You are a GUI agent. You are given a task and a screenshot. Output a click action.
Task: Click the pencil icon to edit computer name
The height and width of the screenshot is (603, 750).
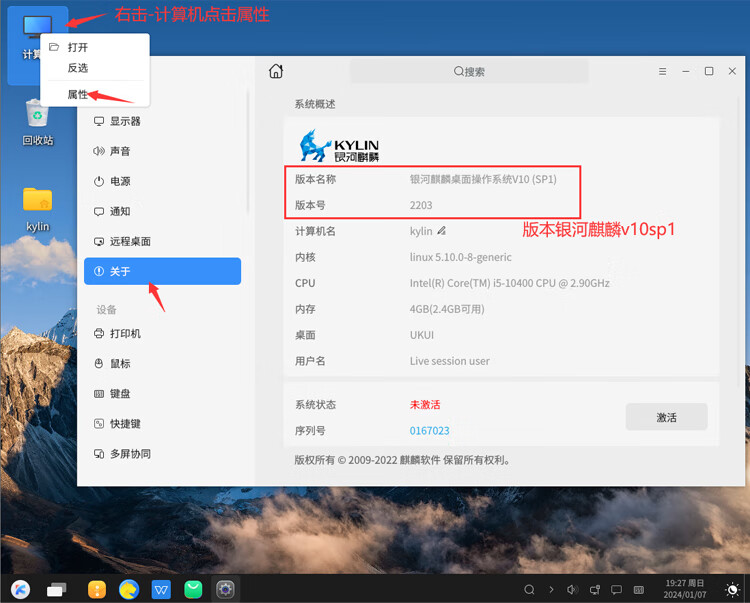coord(441,231)
